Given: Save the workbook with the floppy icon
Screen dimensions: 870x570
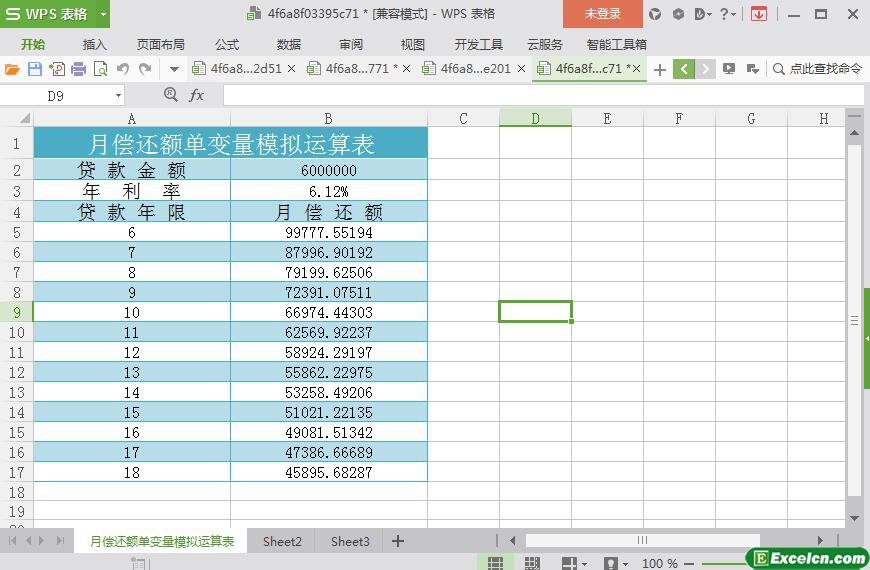Looking at the screenshot, I should (x=34, y=69).
